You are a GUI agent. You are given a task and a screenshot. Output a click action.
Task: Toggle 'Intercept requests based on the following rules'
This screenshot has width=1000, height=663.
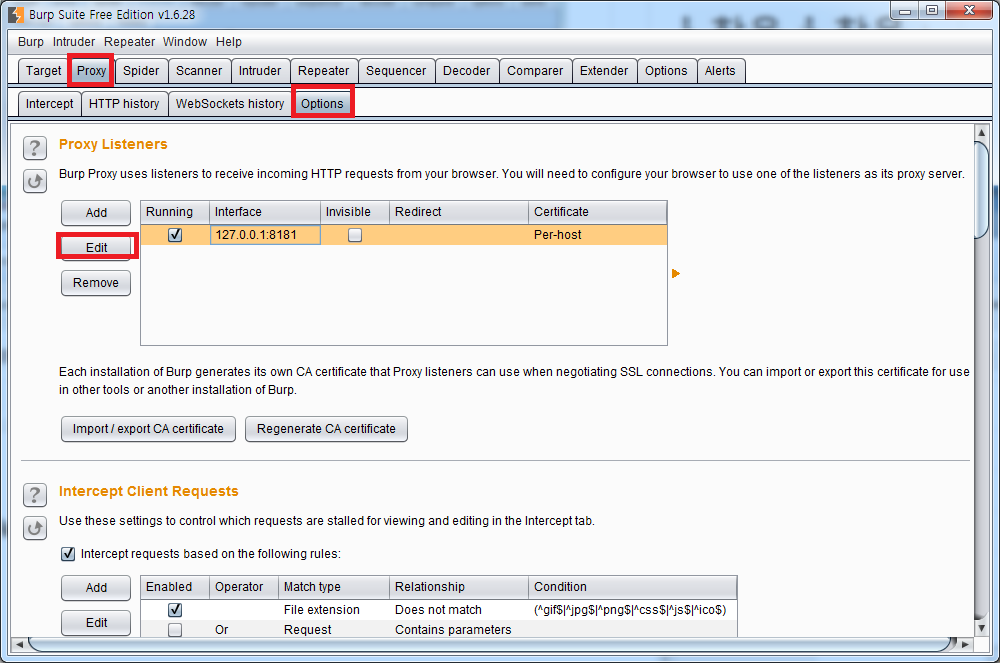point(68,553)
